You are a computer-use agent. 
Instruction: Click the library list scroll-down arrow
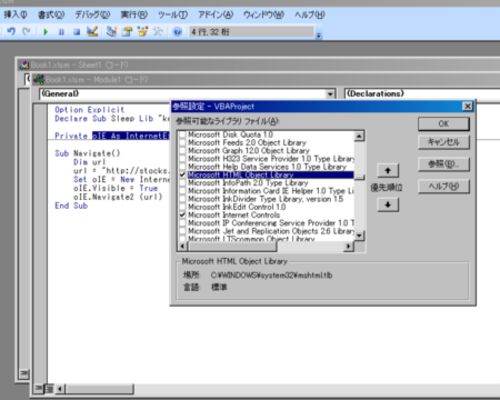click(359, 236)
